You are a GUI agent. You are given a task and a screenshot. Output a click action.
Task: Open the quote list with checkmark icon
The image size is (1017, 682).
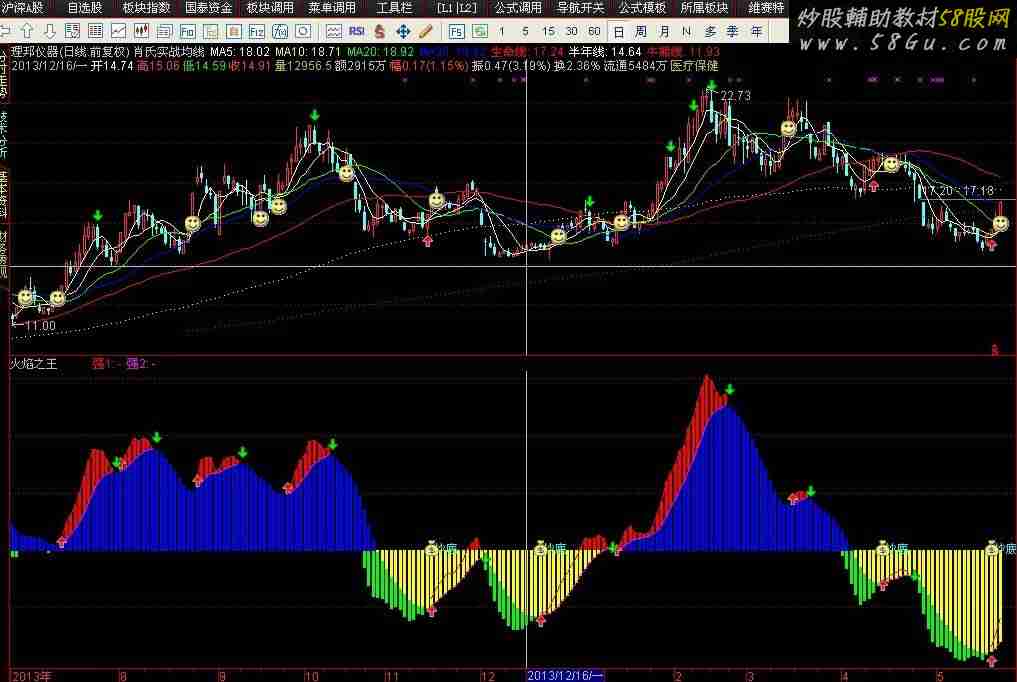click(x=72, y=30)
